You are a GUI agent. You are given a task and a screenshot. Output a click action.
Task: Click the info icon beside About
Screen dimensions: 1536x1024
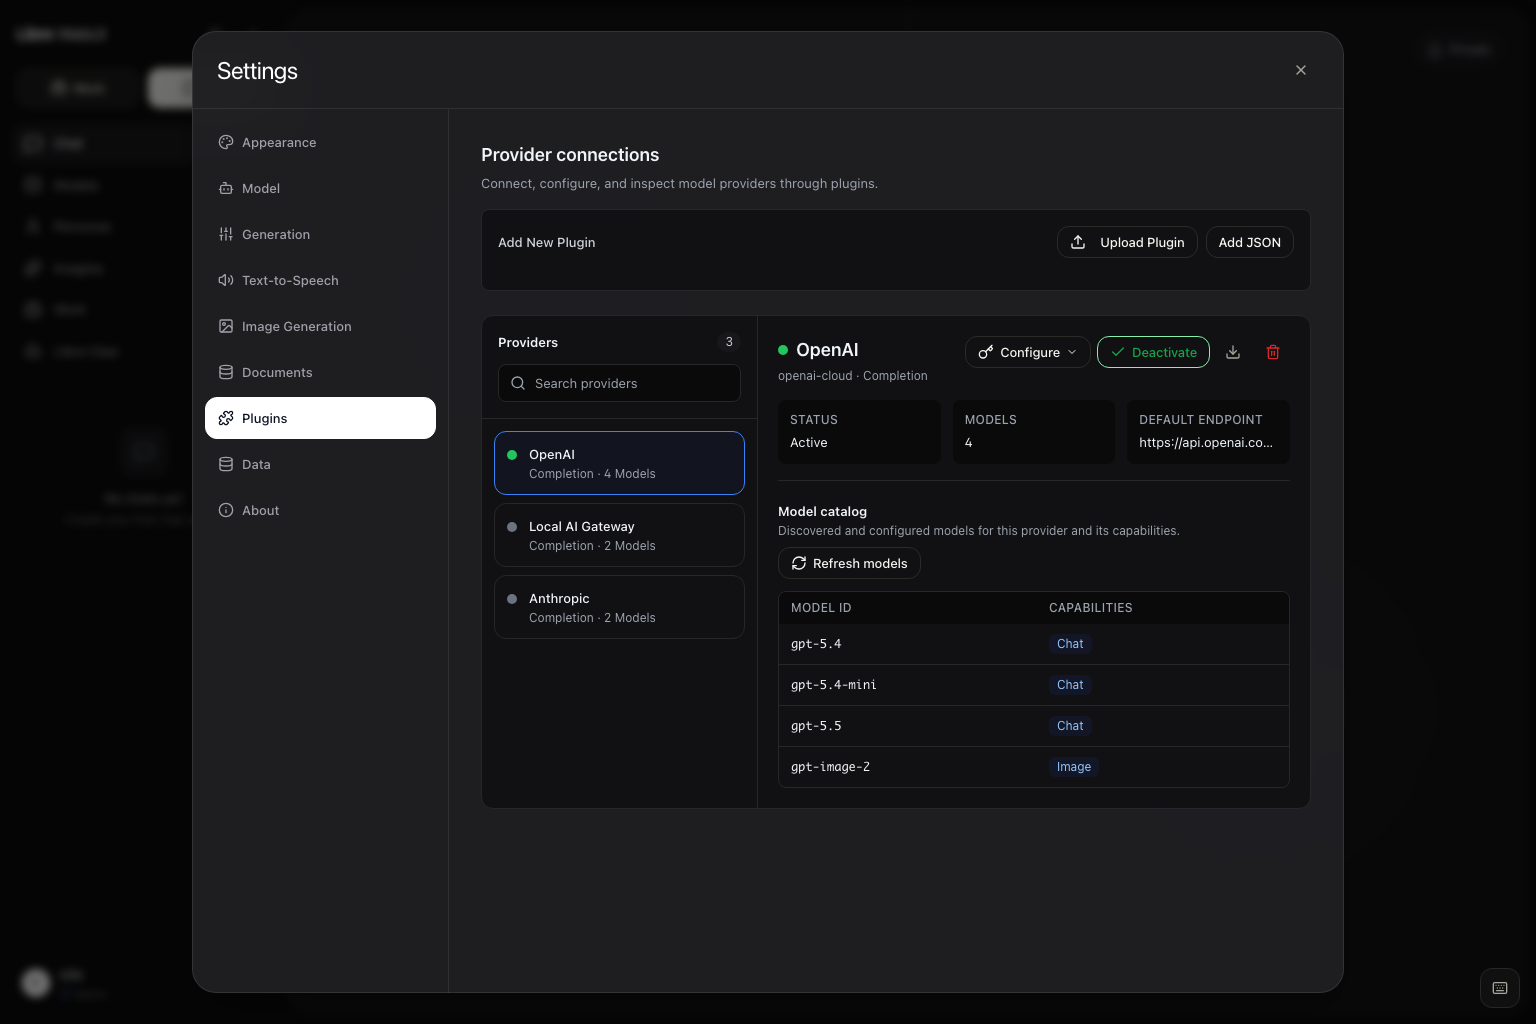pyautogui.click(x=226, y=510)
